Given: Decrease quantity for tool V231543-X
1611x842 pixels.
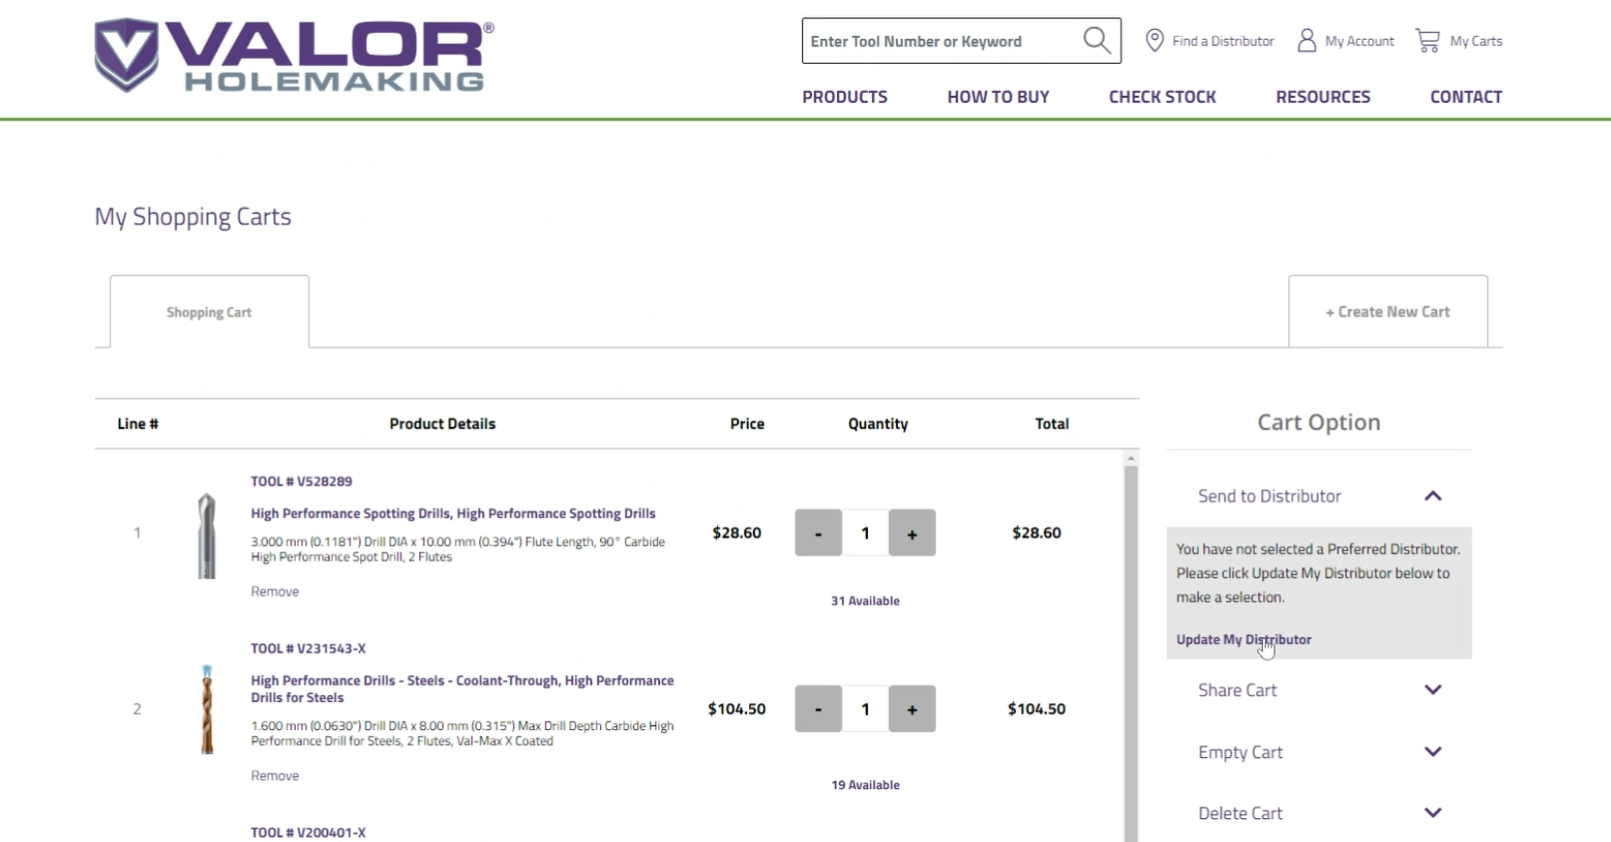Looking at the screenshot, I should click(818, 709).
